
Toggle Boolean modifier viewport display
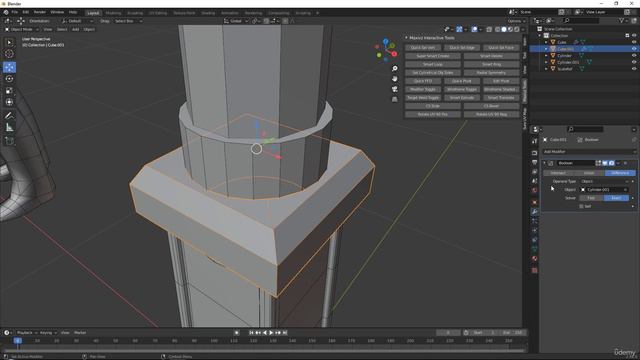[605, 163]
